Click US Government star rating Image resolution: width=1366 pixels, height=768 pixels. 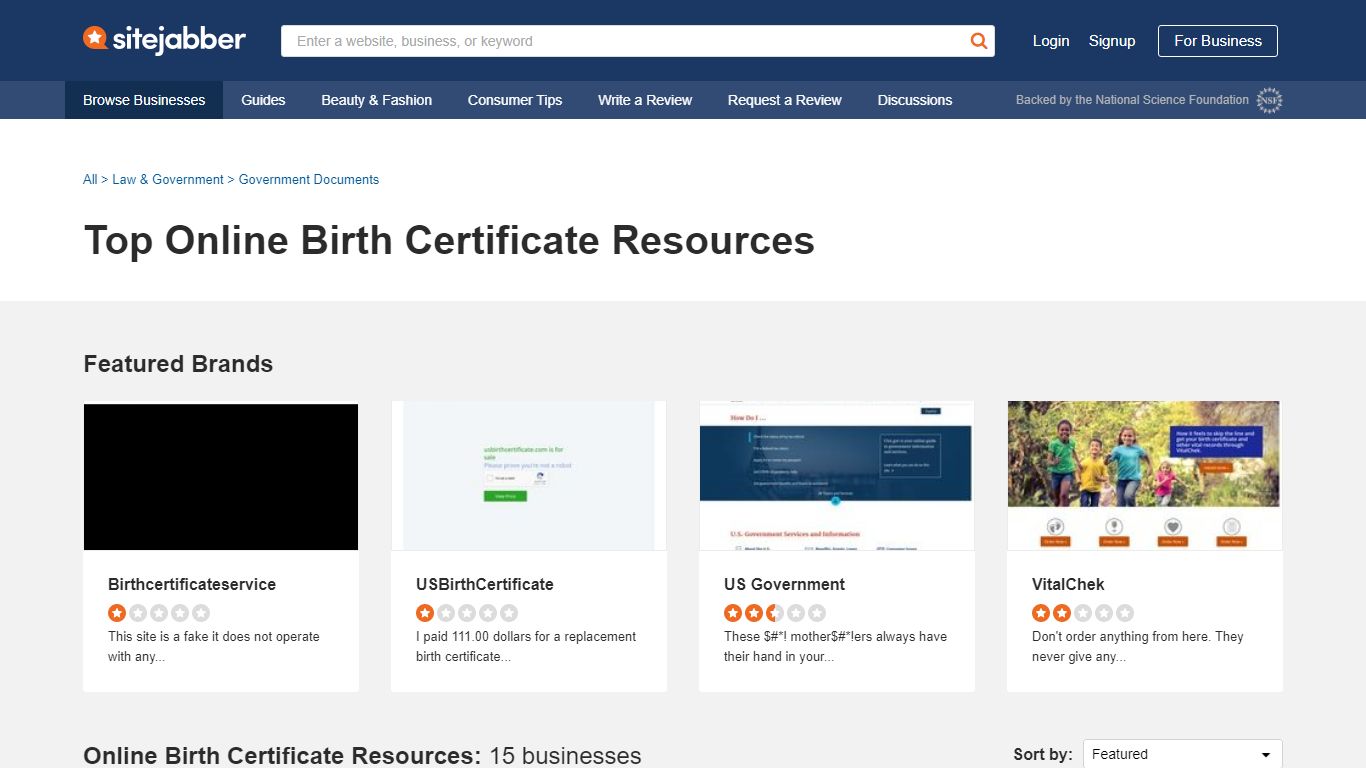pos(775,613)
